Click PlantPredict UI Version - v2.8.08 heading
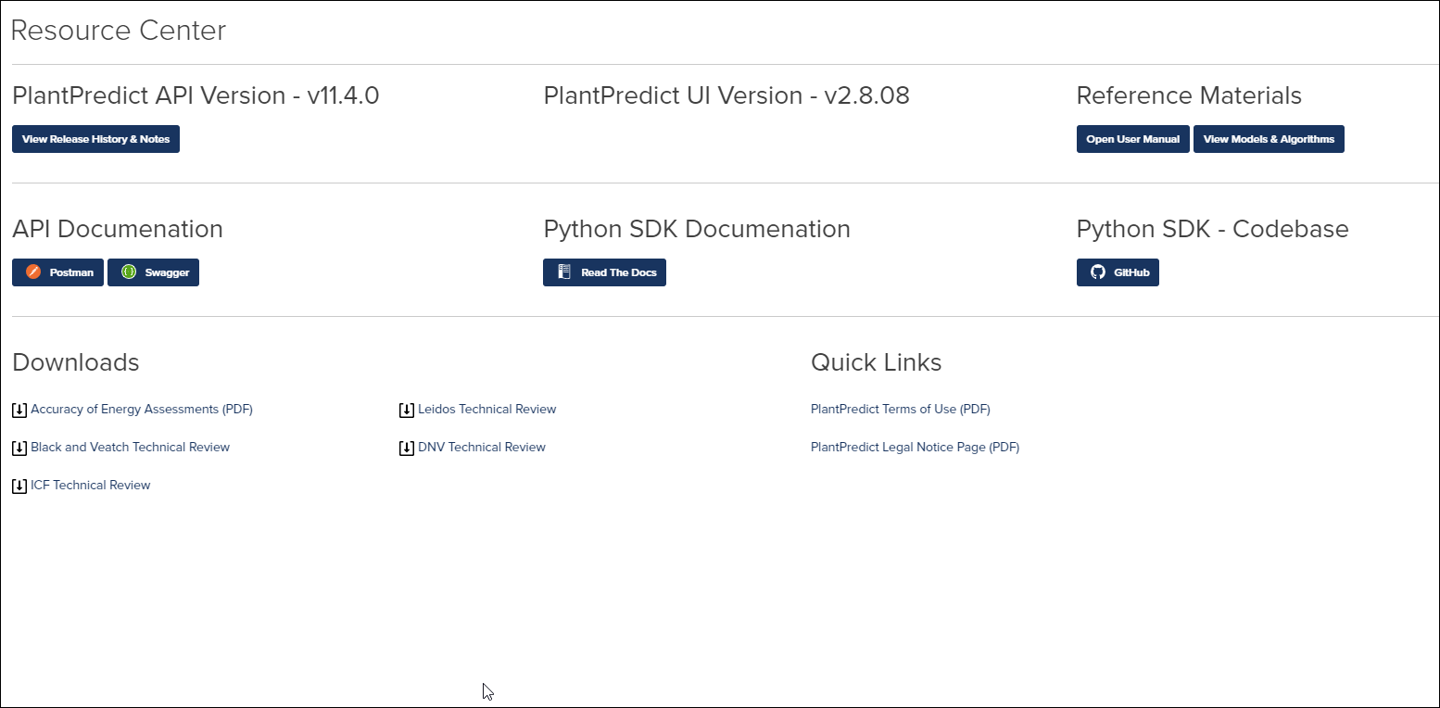The image size is (1440, 708). (727, 95)
